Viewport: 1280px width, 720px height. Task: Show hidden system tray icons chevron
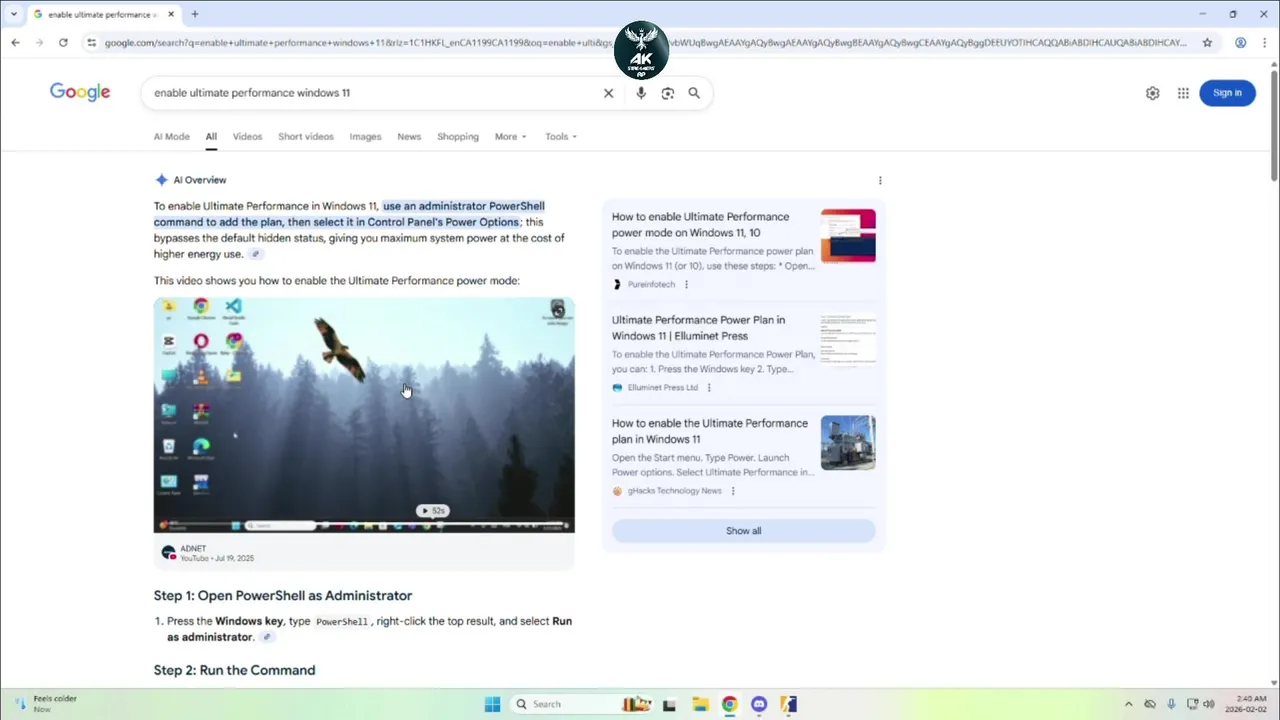[x=1129, y=704]
